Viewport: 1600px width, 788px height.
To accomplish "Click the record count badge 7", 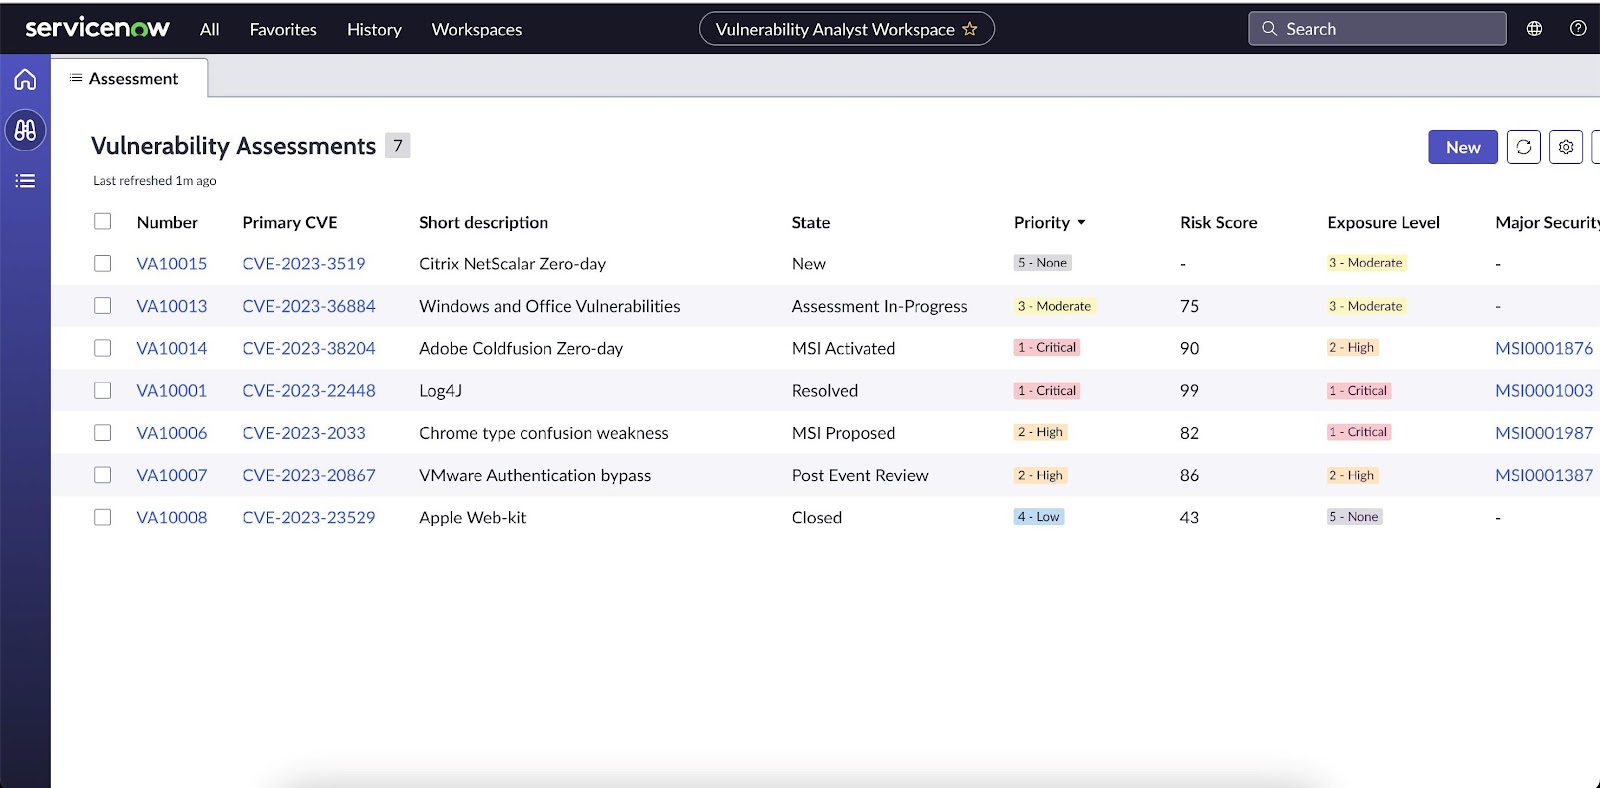I will pyautogui.click(x=397, y=146).
